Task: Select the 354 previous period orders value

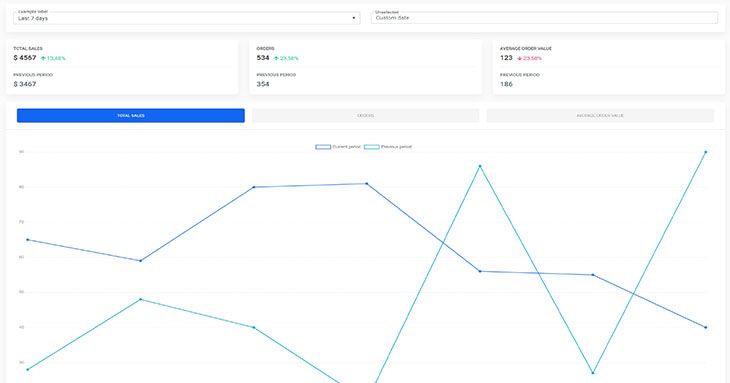Action: (x=263, y=84)
